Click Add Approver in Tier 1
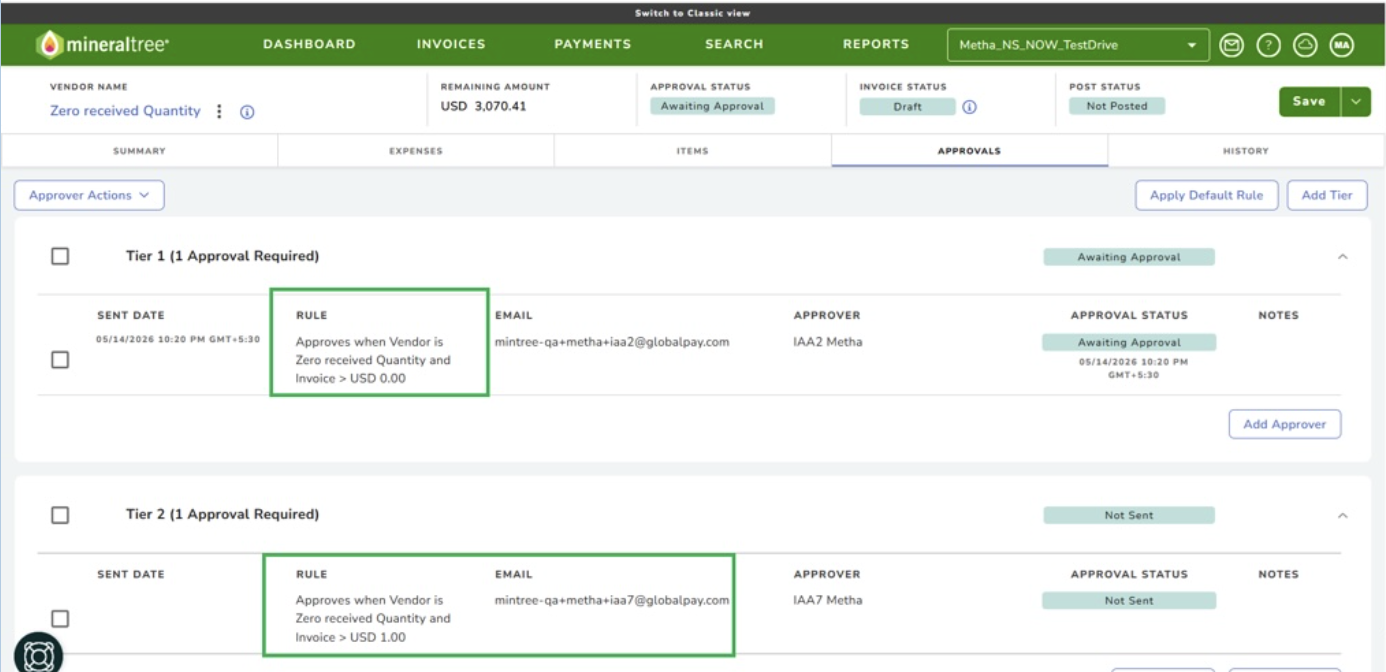The image size is (1386, 672). [x=1285, y=424]
